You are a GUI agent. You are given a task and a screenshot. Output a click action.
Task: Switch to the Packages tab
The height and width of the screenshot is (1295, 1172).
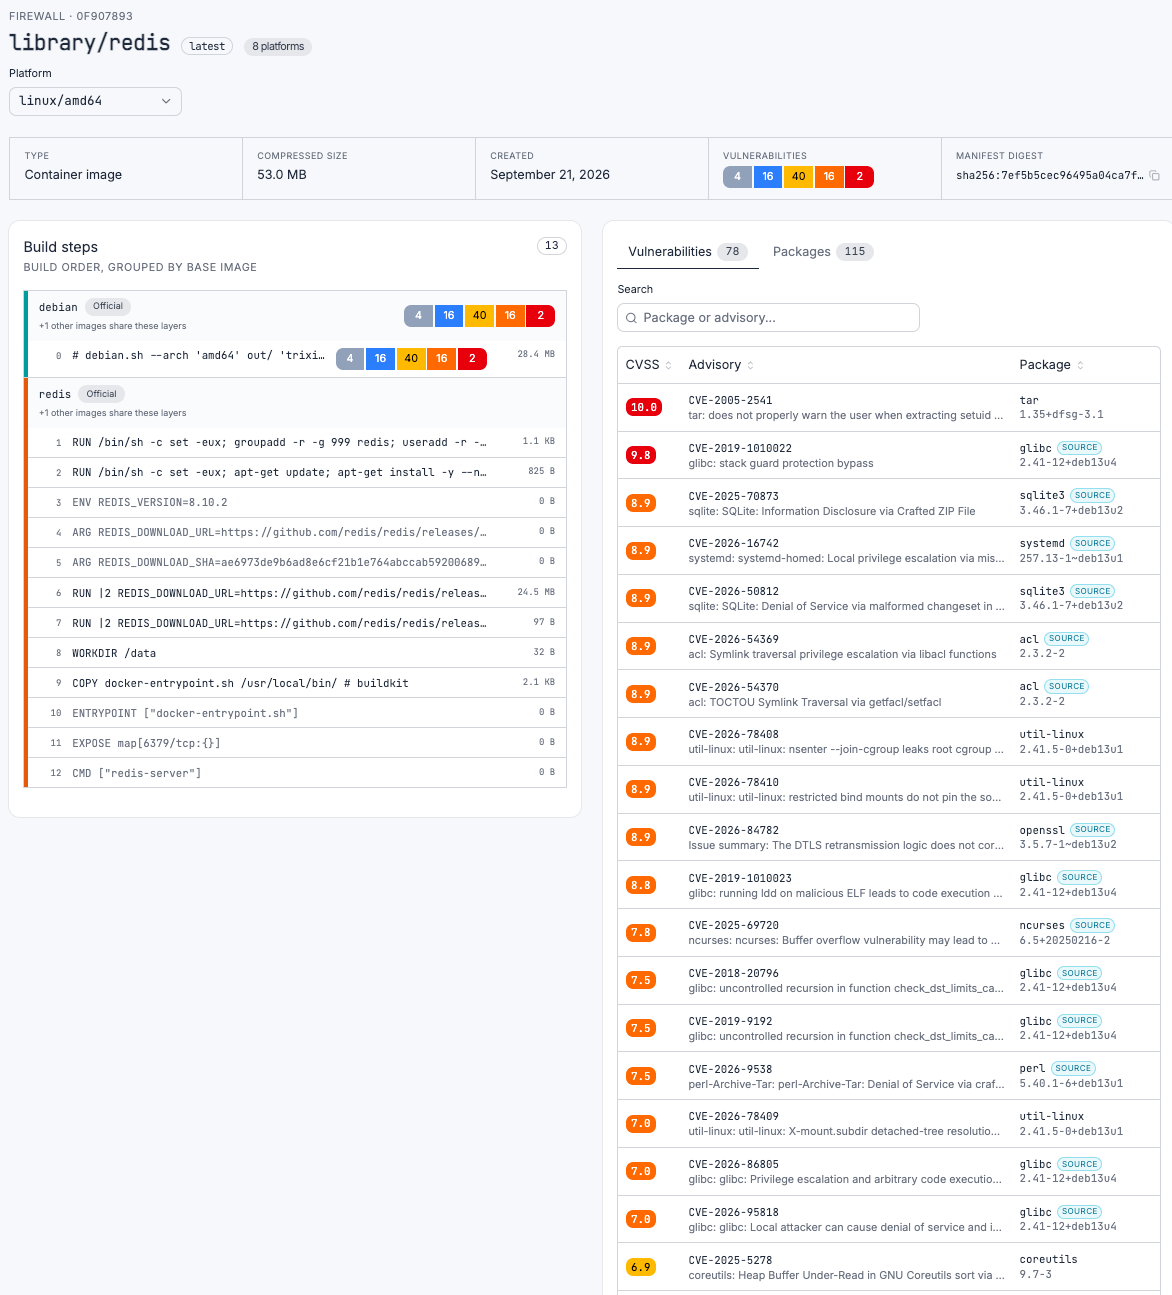pyautogui.click(x=823, y=252)
